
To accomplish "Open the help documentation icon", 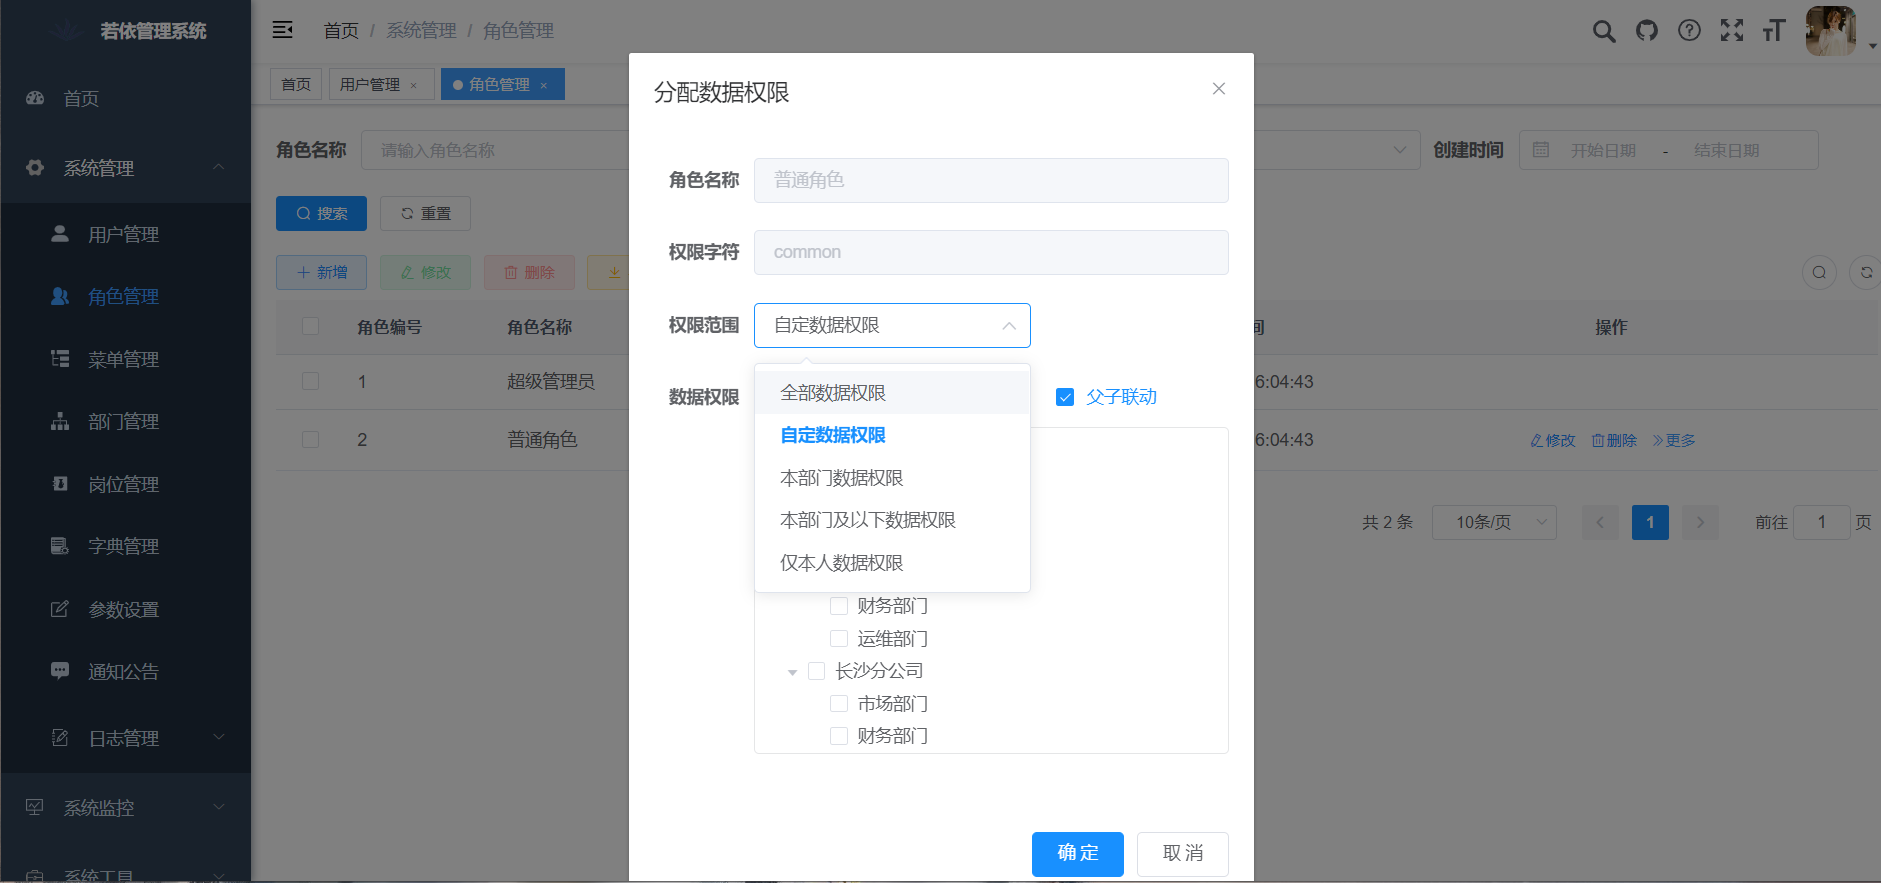I will tap(1689, 31).
